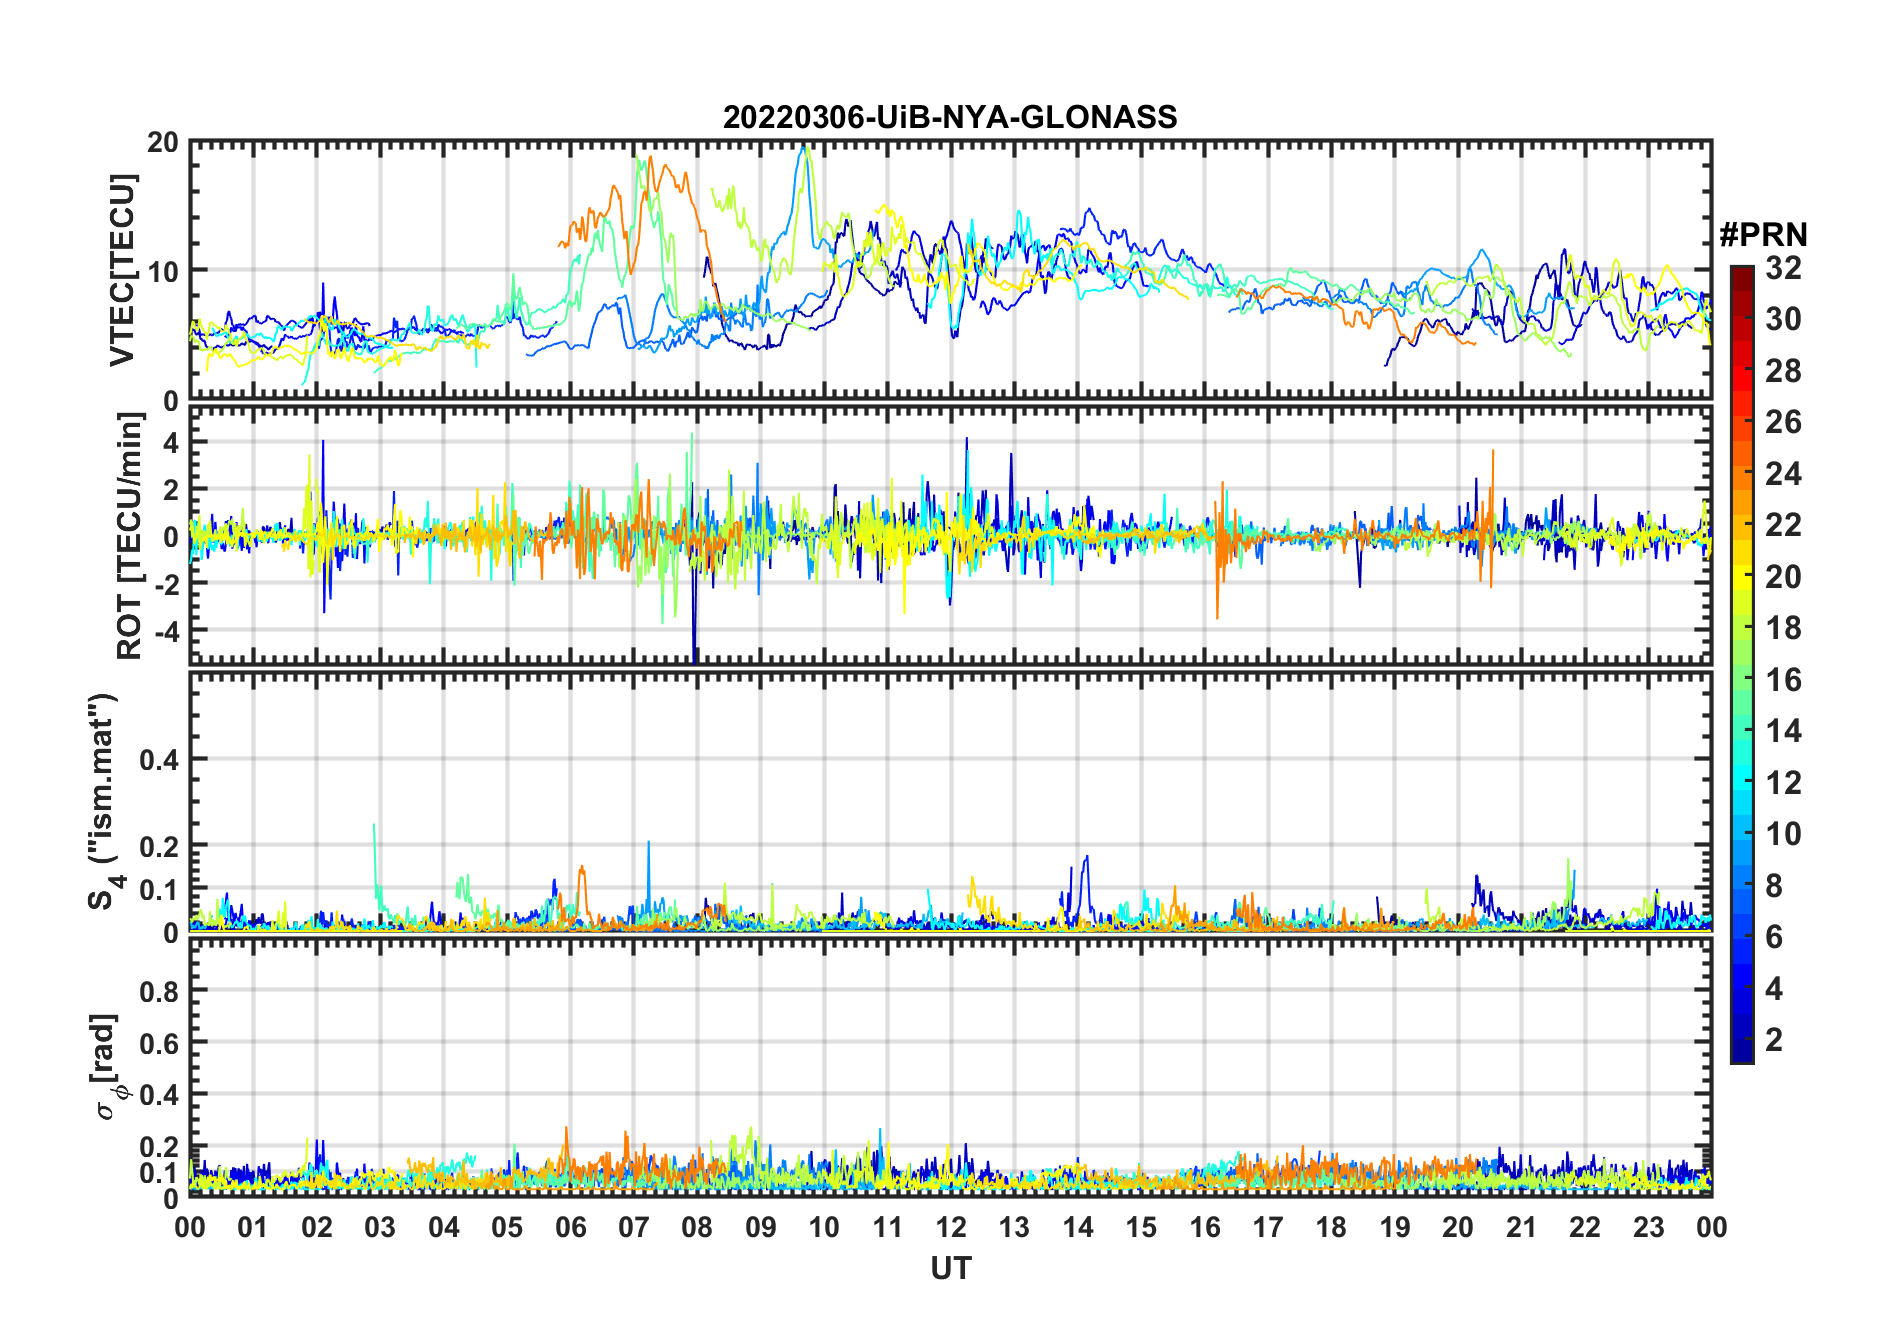Select the 06 tick on the UT axis
The image size is (1902, 1330).
pos(570,1227)
